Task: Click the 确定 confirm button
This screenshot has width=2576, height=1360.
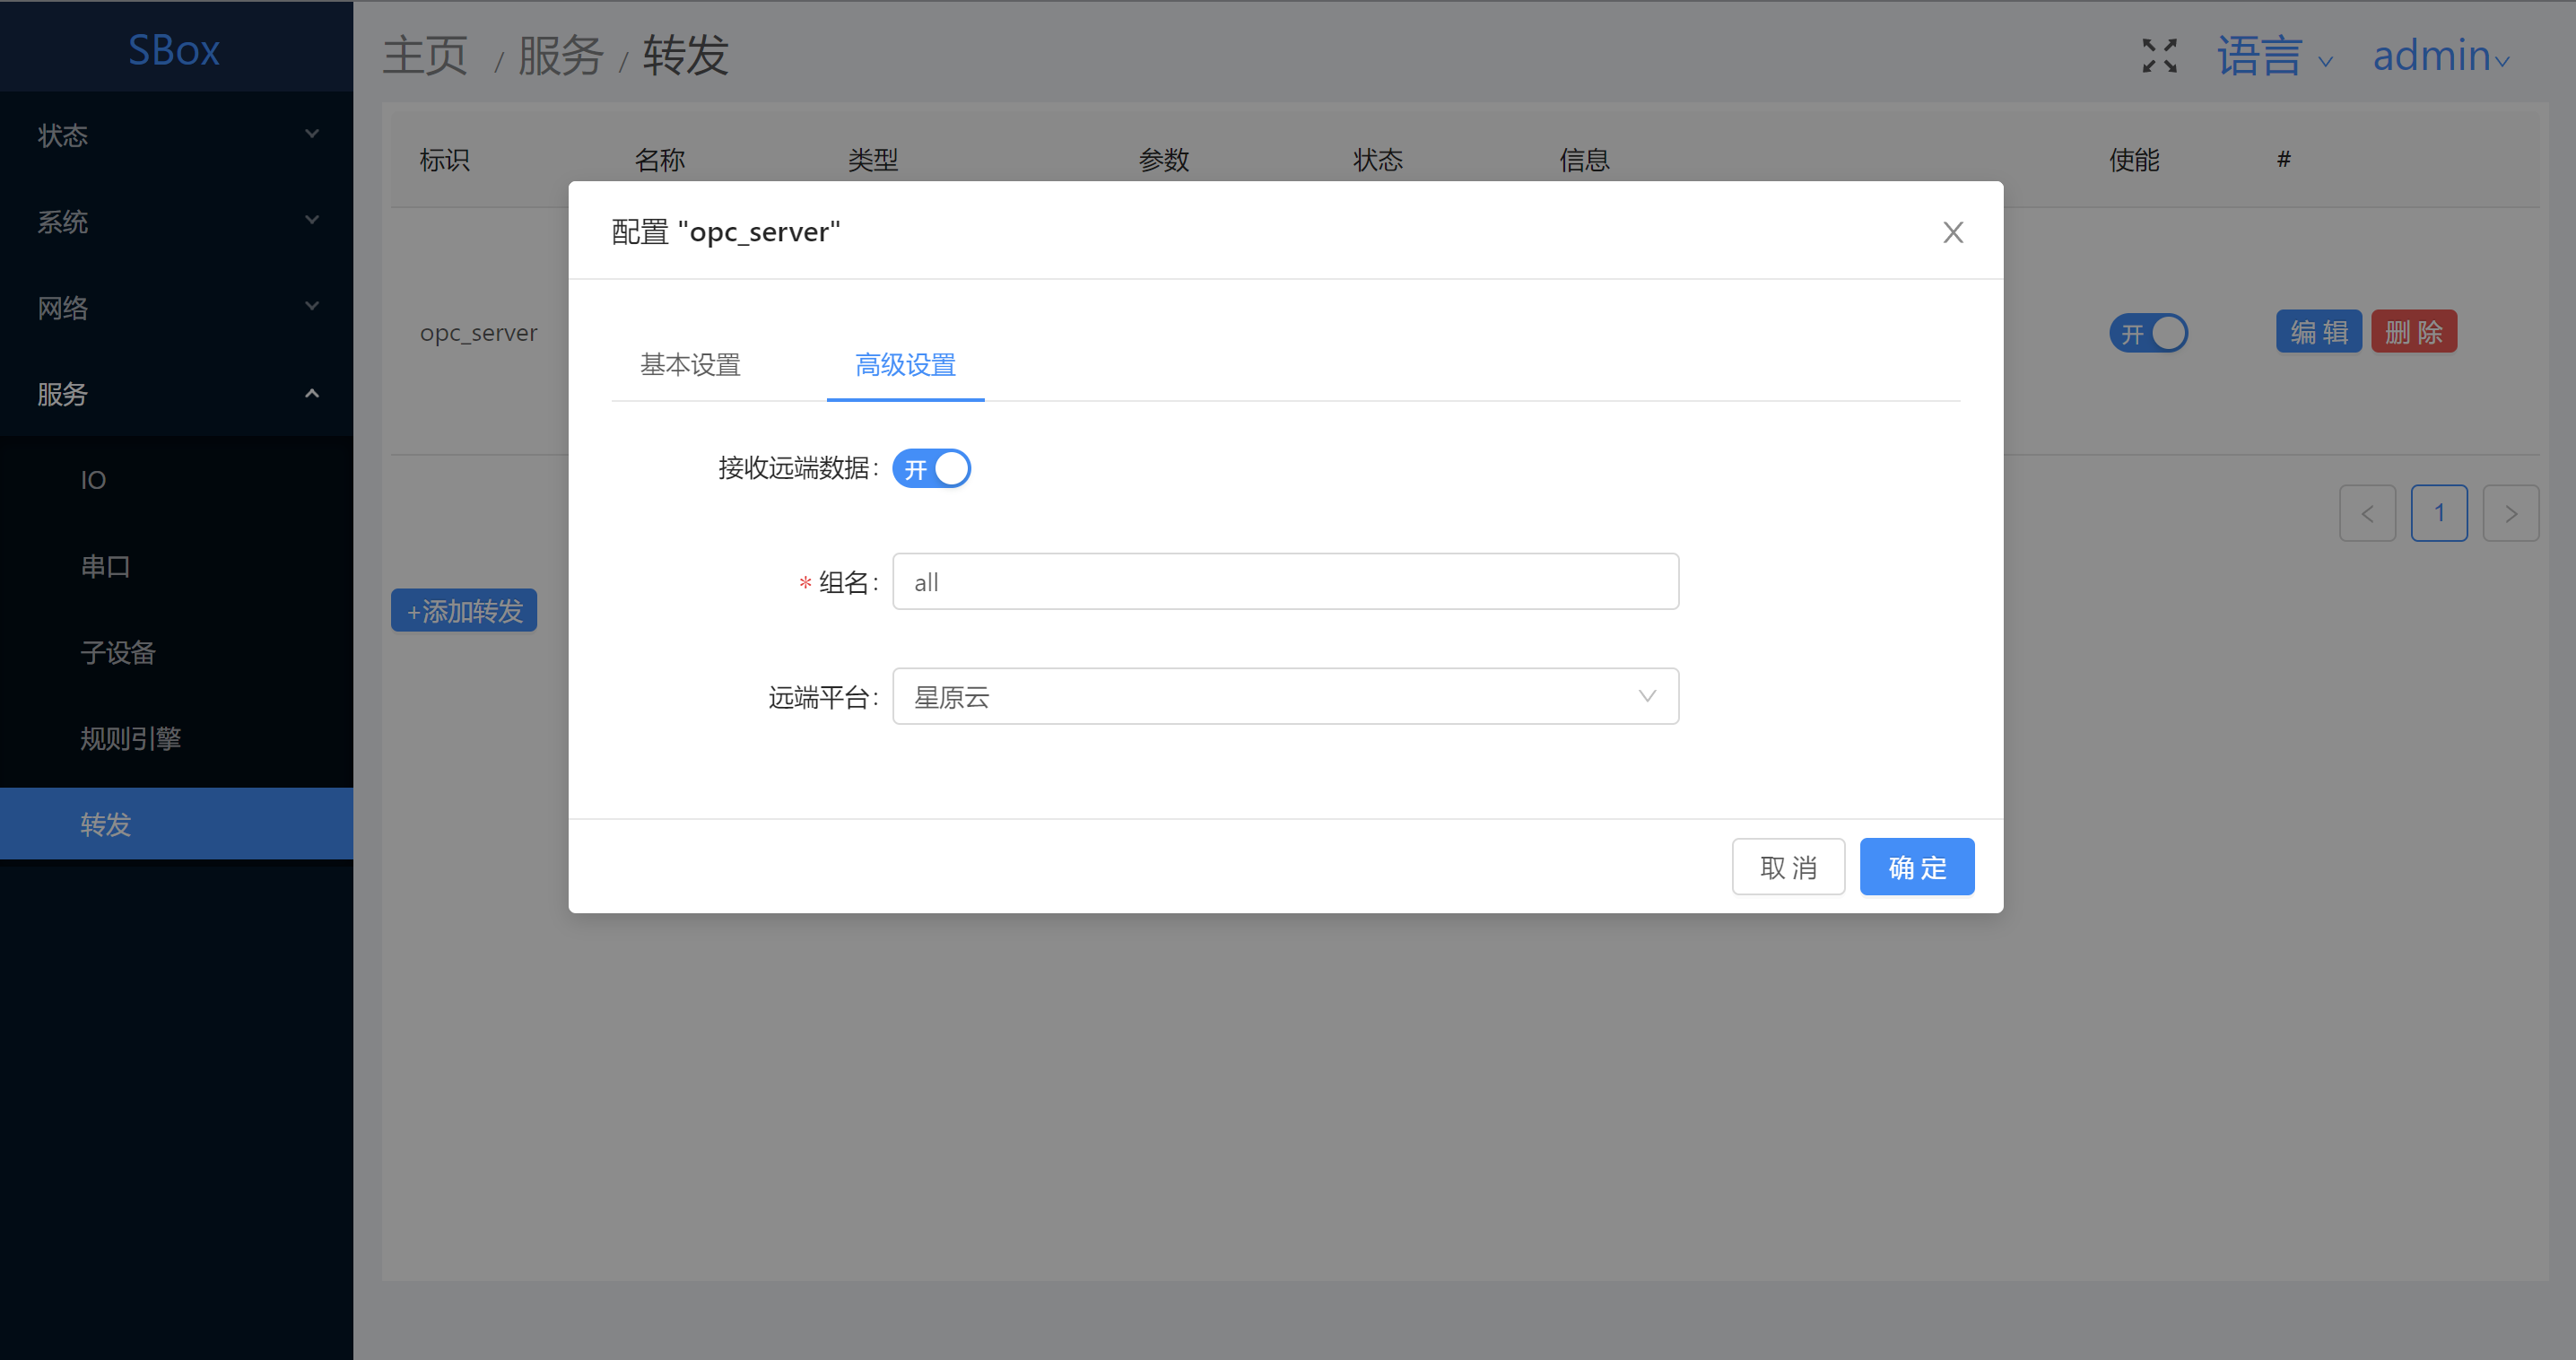Action: [x=1916, y=867]
